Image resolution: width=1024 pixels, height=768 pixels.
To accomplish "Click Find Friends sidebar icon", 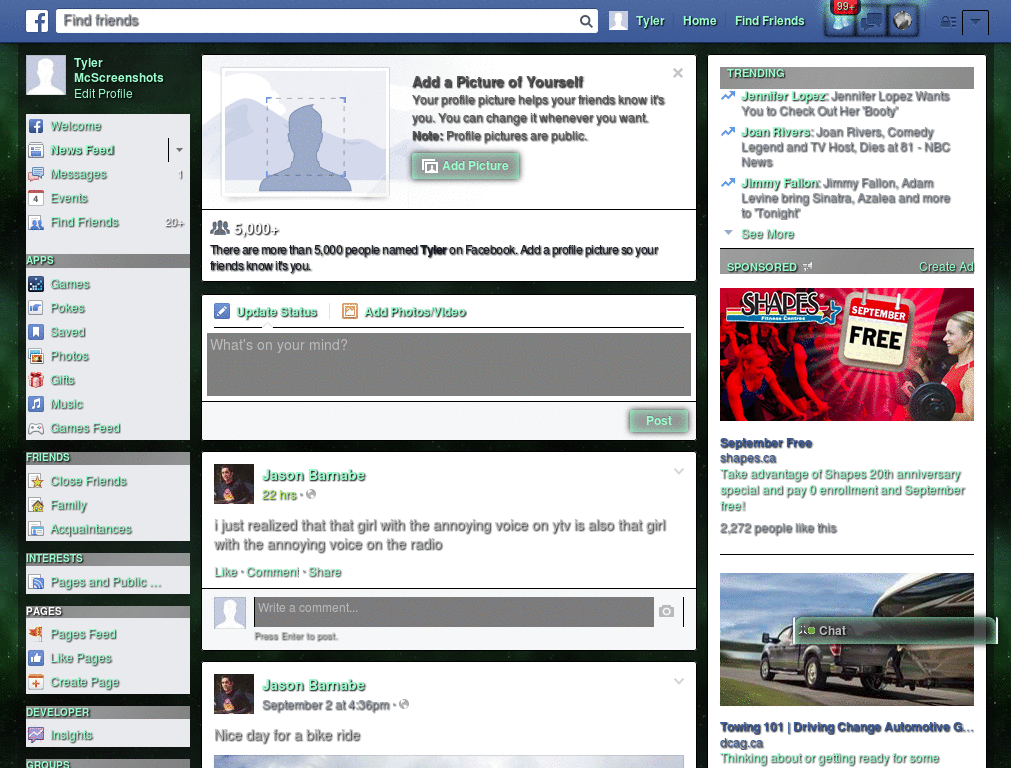I will (x=36, y=223).
